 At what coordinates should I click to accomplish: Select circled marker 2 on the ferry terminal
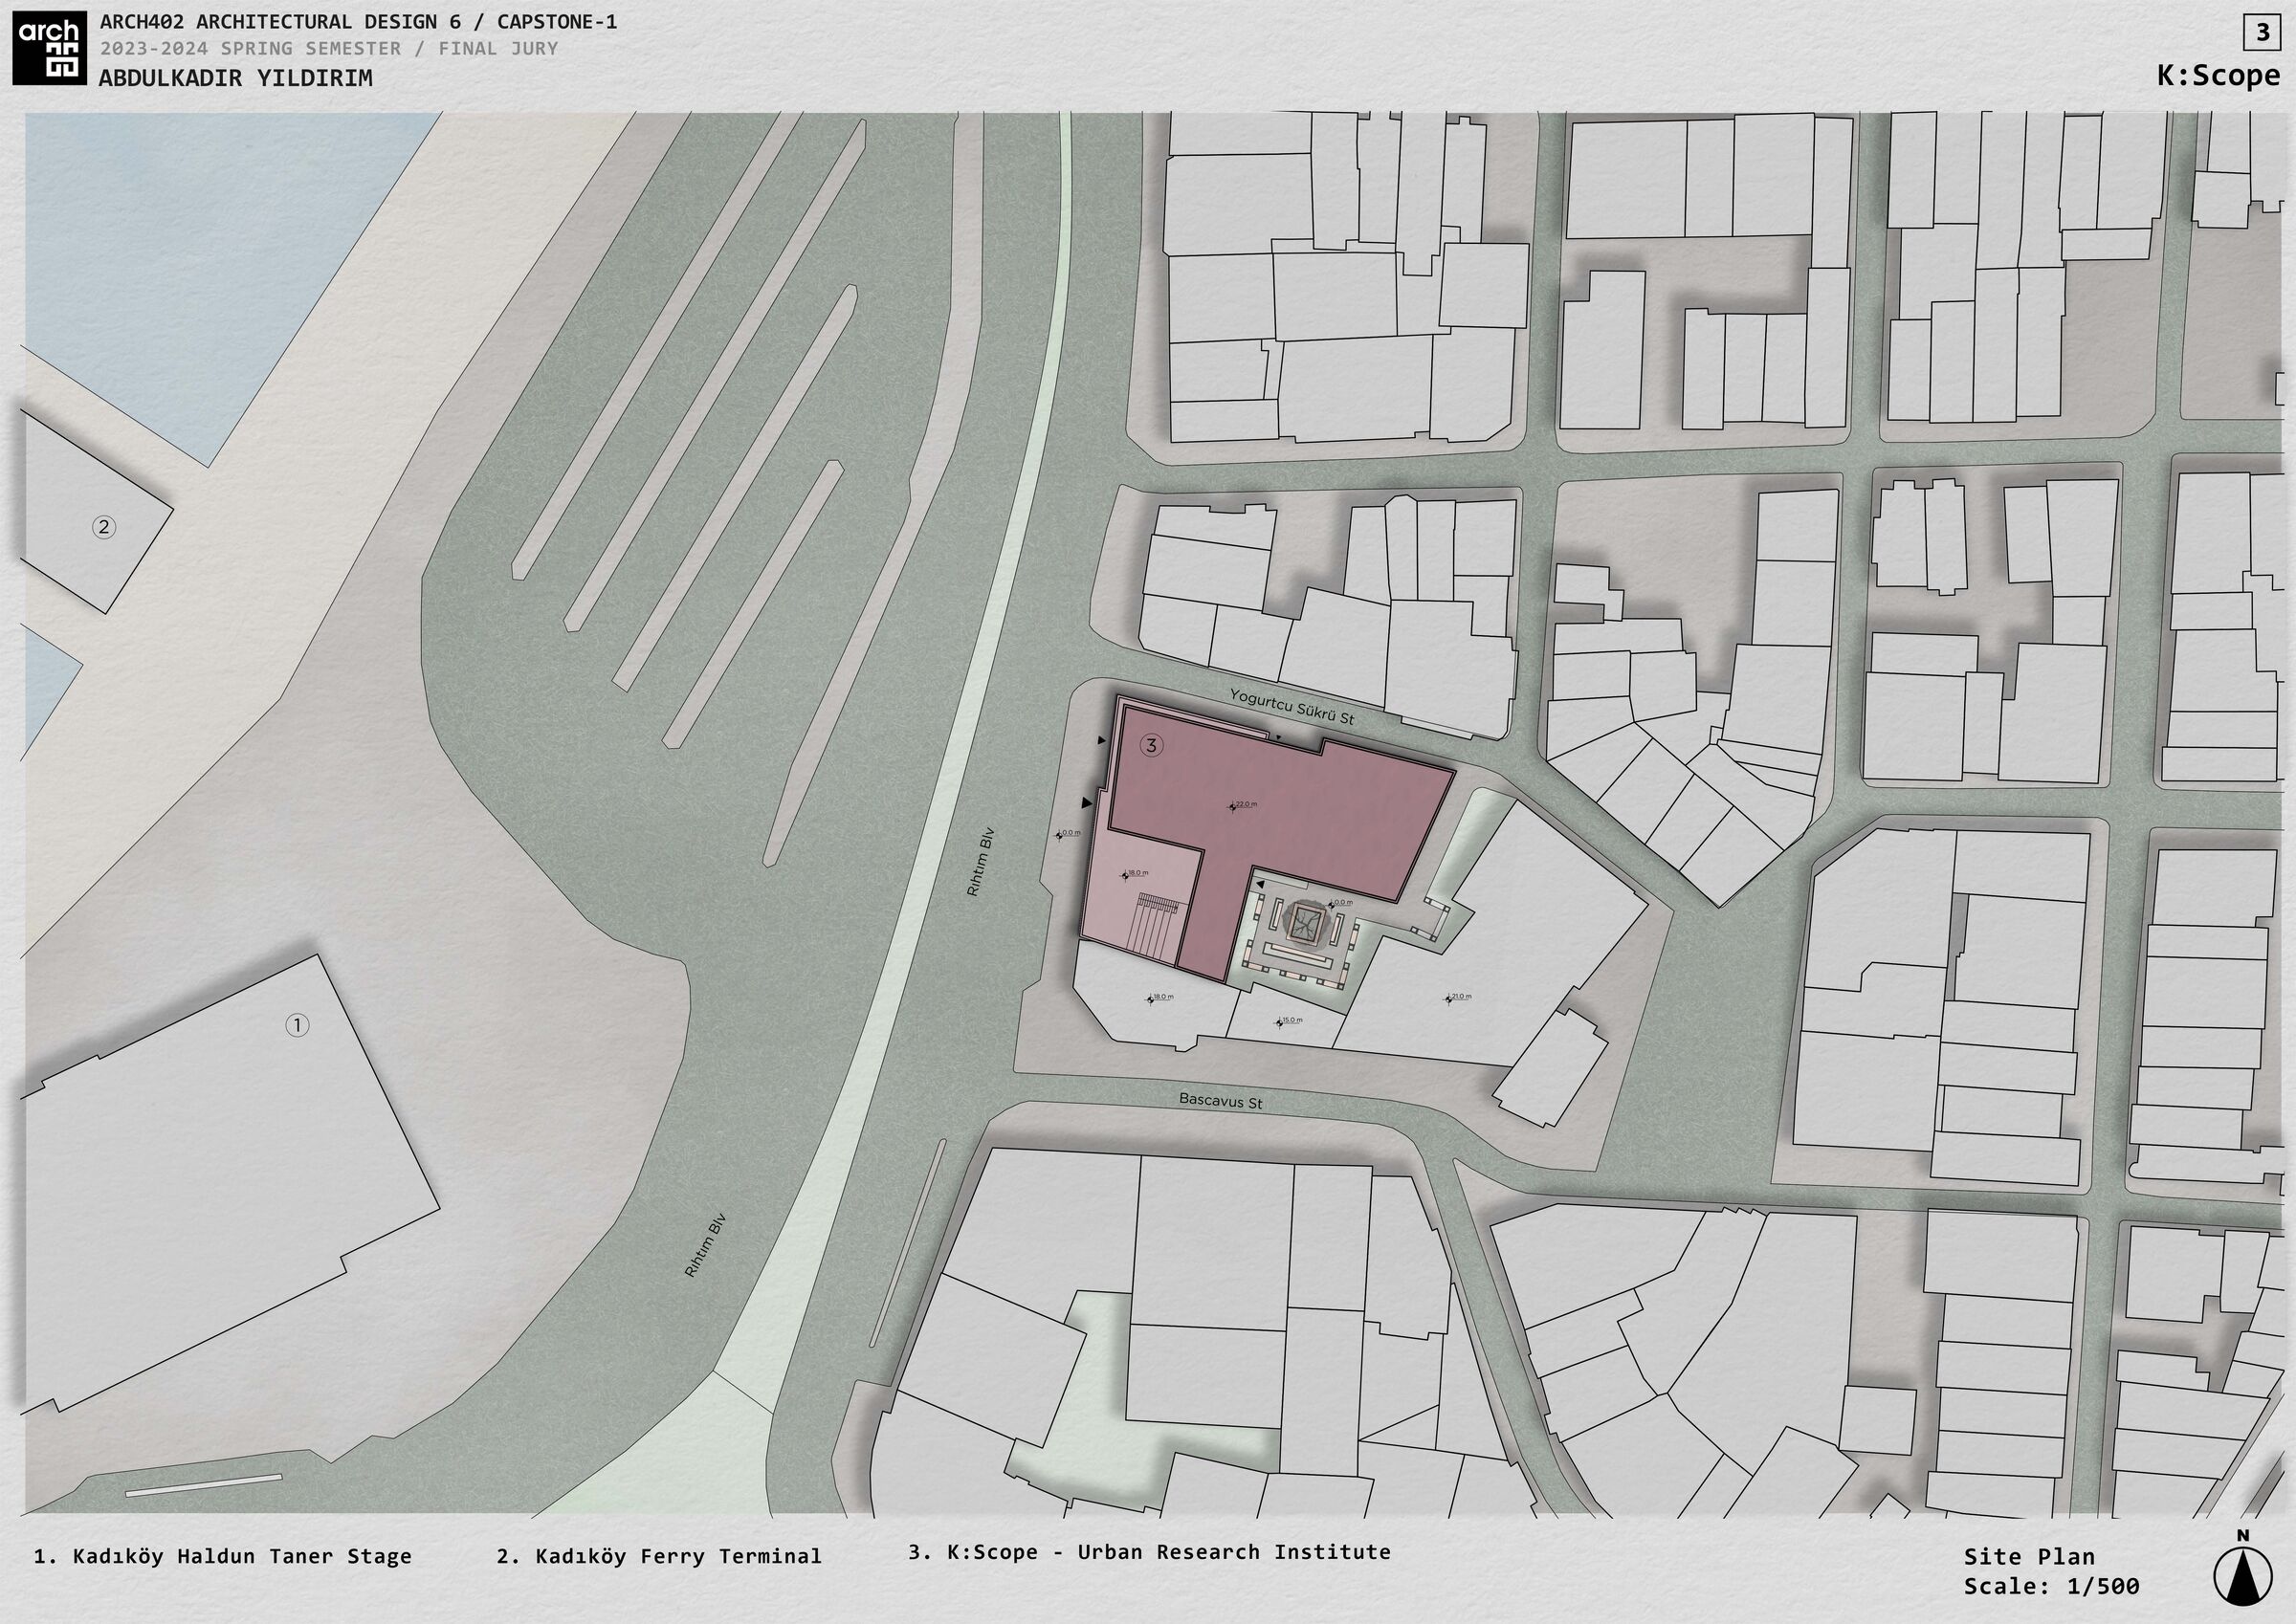point(104,527)
